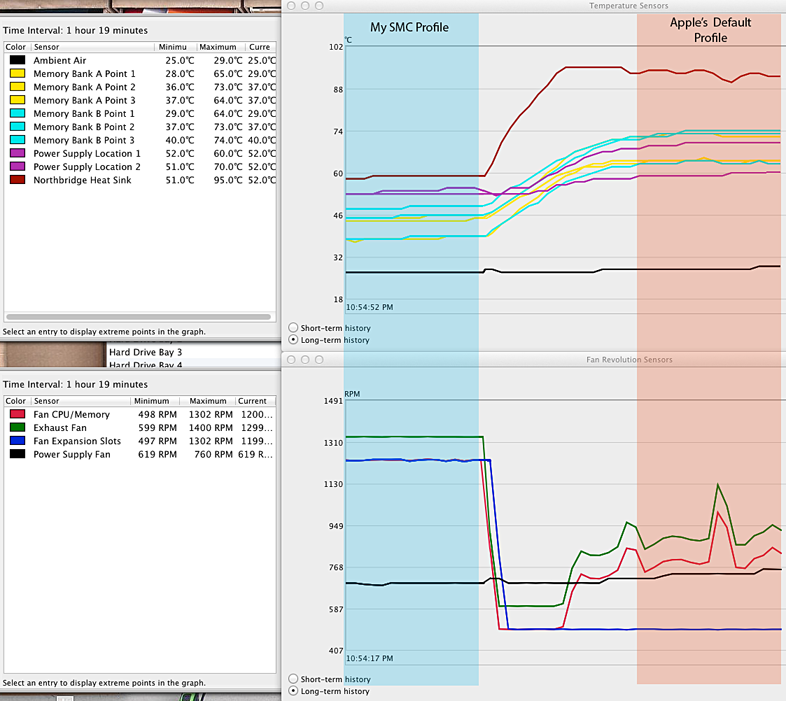Close the Fan Revolution Sensors graph window
This screenshot has height=701, width=786.
[x=291, y=360]
